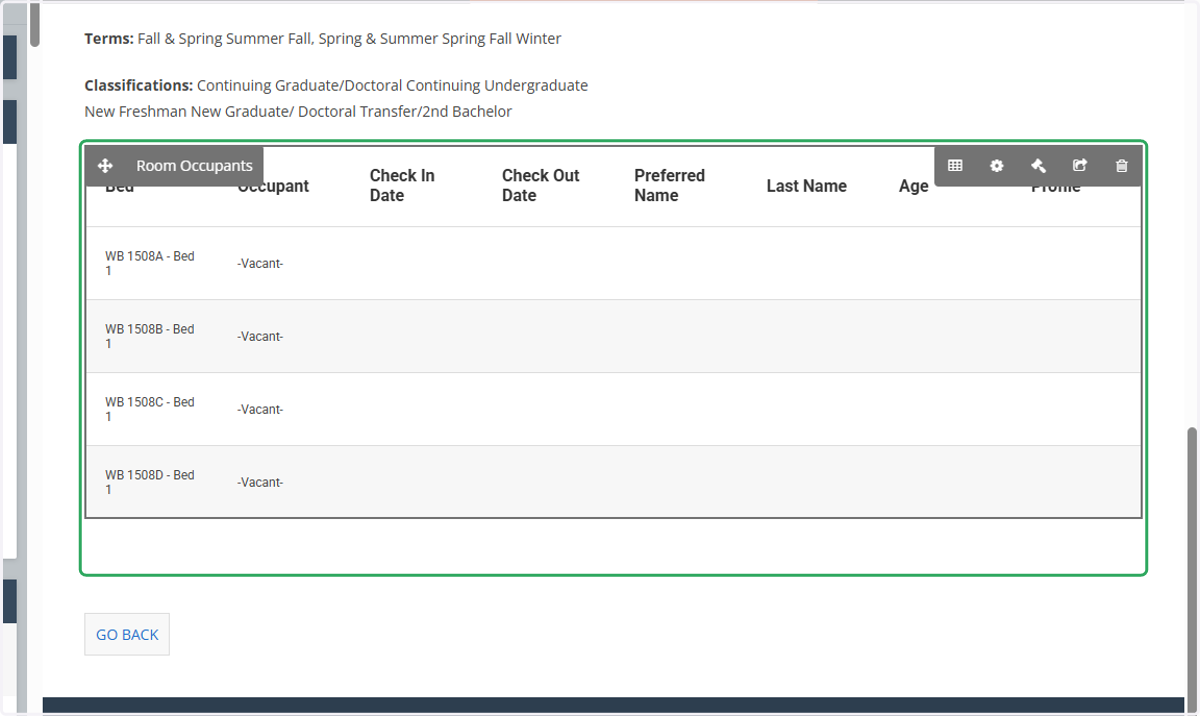Click the Occupant column header

[x=273, y=186]
